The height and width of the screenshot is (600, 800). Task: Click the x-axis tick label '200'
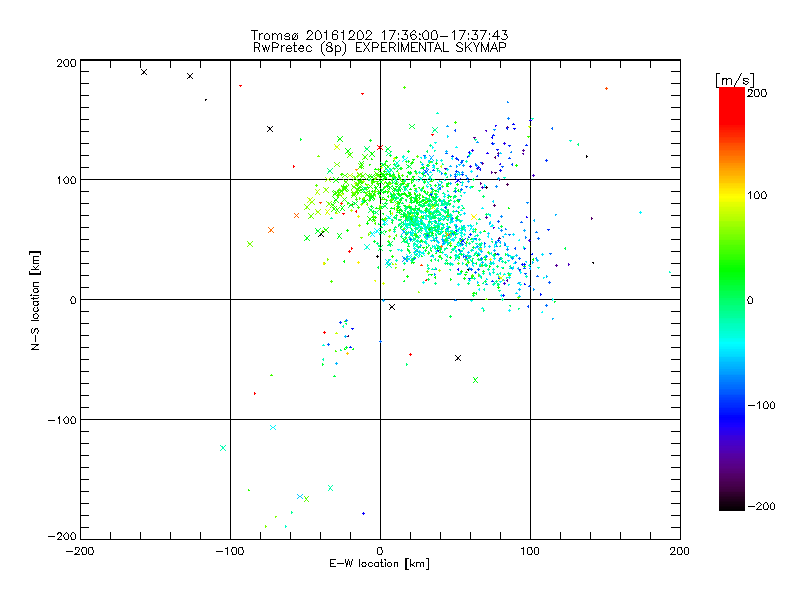pos(679,551)
